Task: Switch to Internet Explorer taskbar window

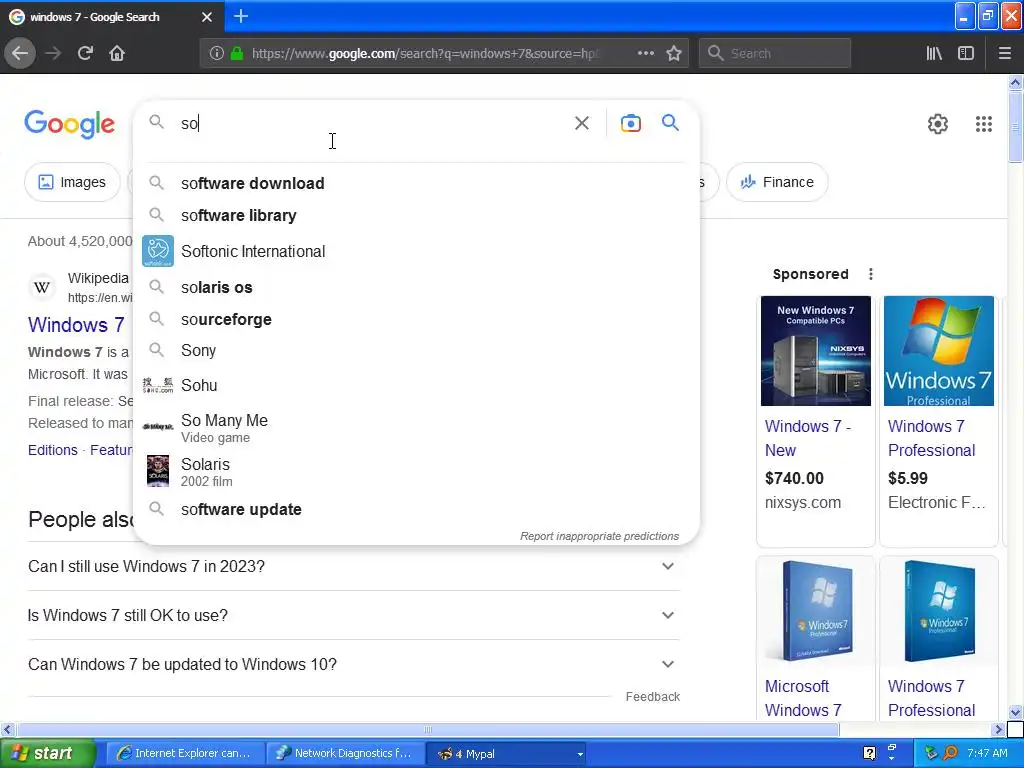Action: click(x=185, y=753)
